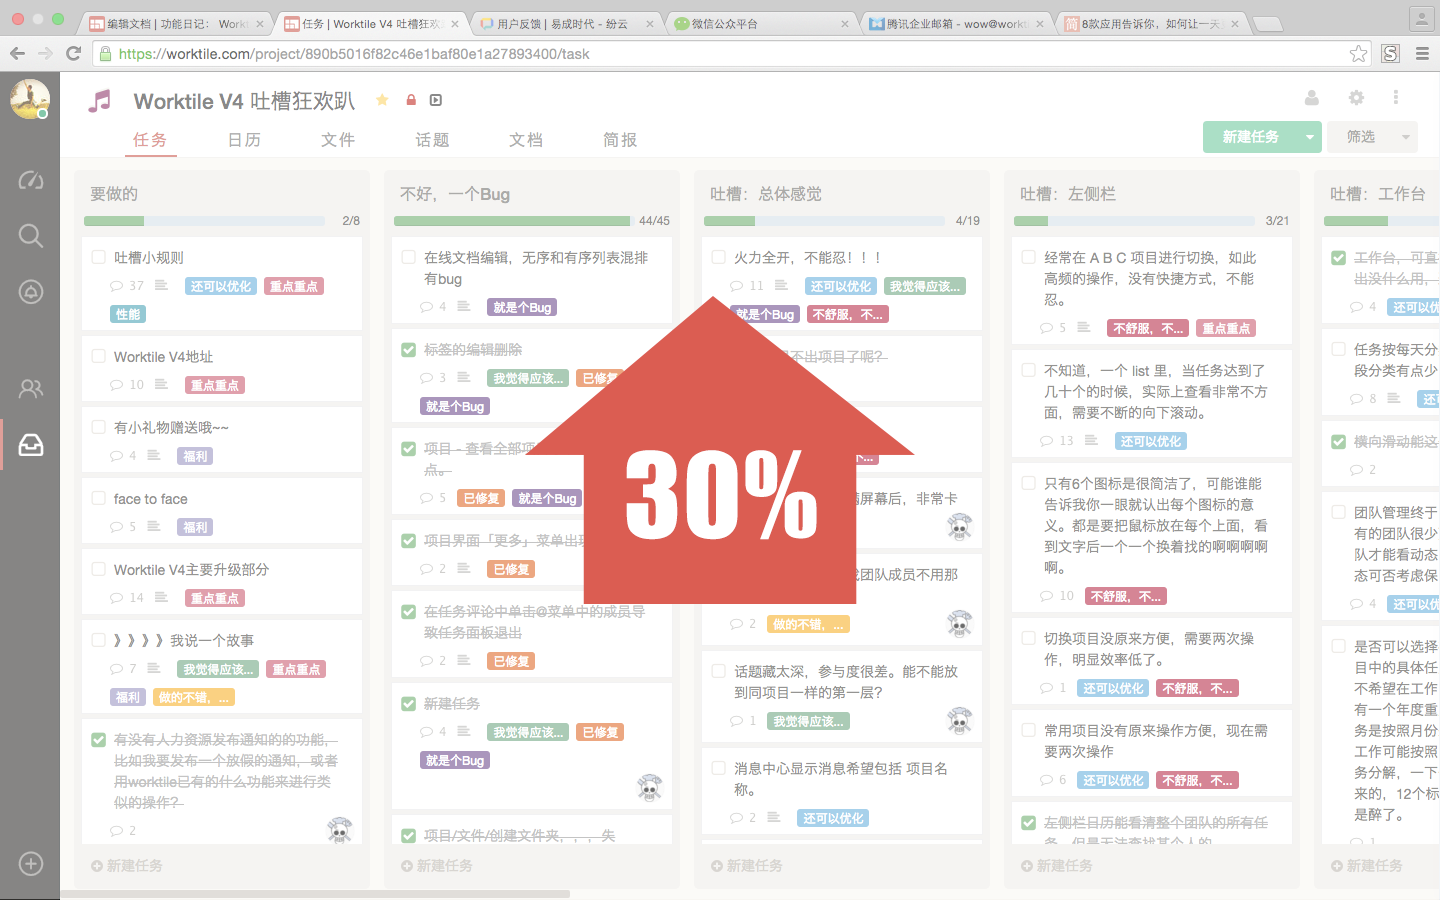Check the face to face task checkbox
Viewport: 1440px width, 900px height.
[x=99, y=498]
